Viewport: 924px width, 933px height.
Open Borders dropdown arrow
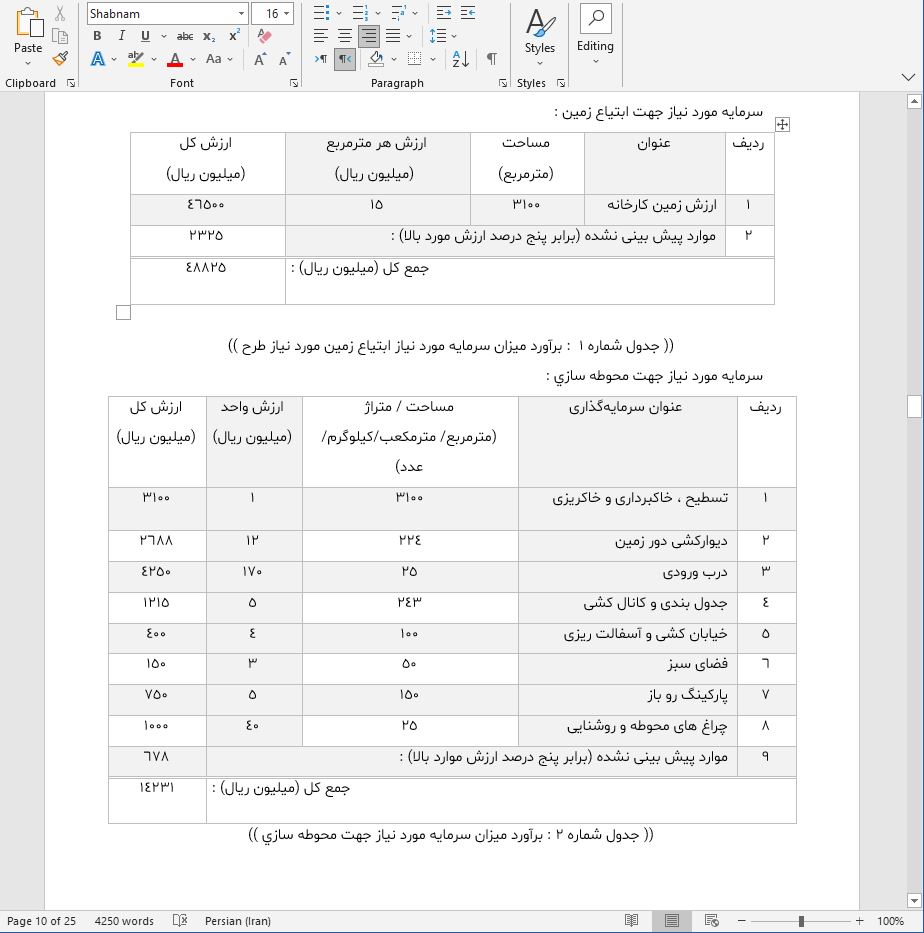433,59
